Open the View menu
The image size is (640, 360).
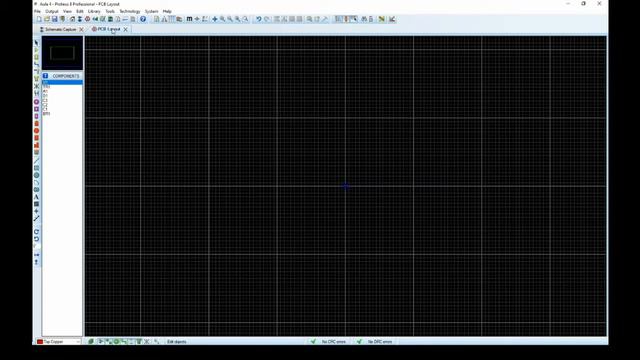click(x=67, y=11)
